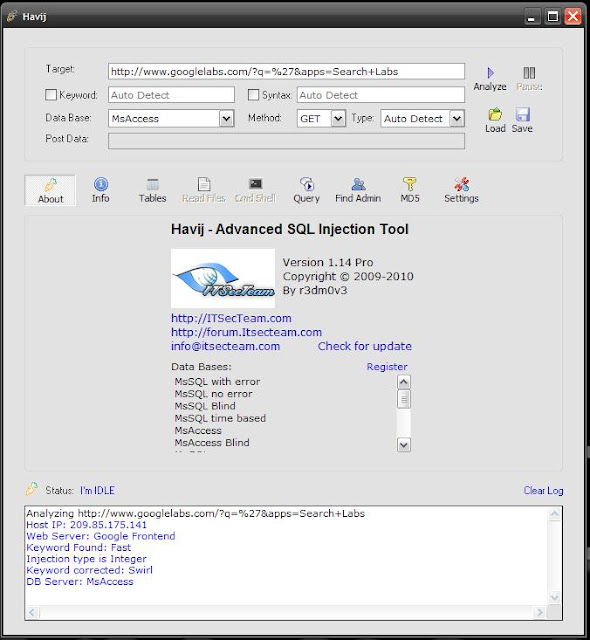This screenshot has width=590, height=640.
Task: Click the log panel scroll down arrow
Action: click(x=555, y=598)
